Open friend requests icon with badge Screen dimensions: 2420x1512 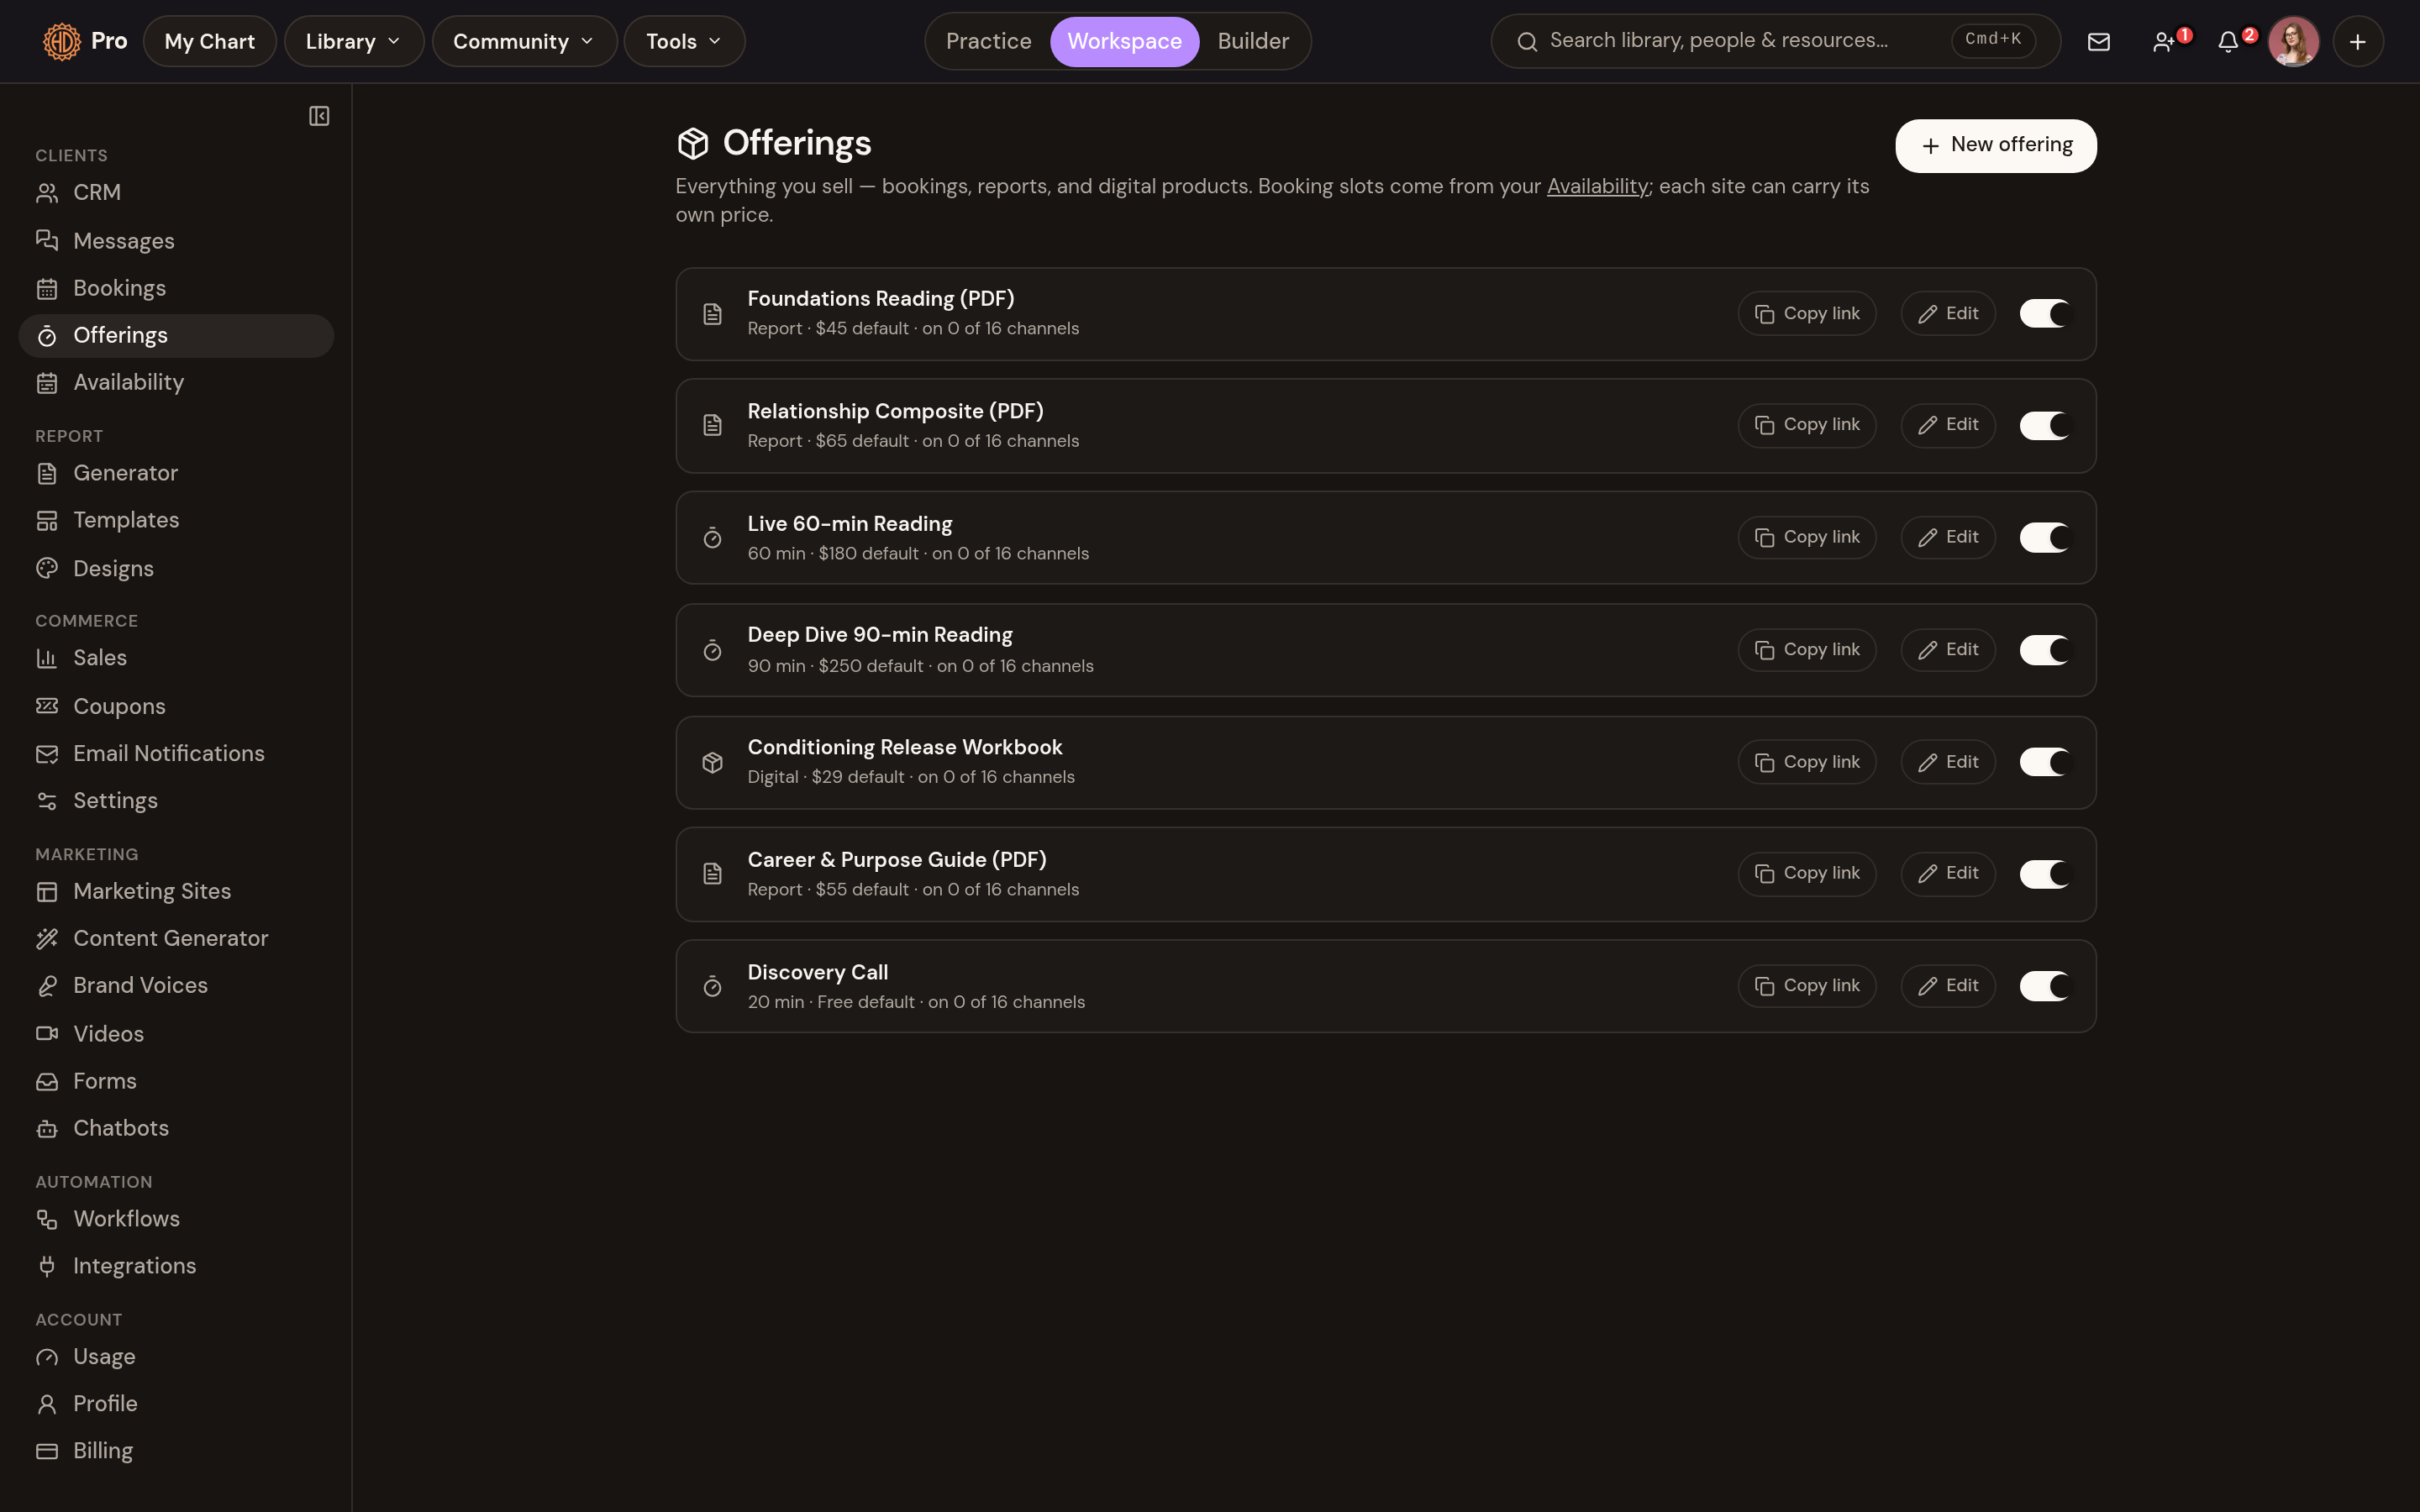[2166, 41]
